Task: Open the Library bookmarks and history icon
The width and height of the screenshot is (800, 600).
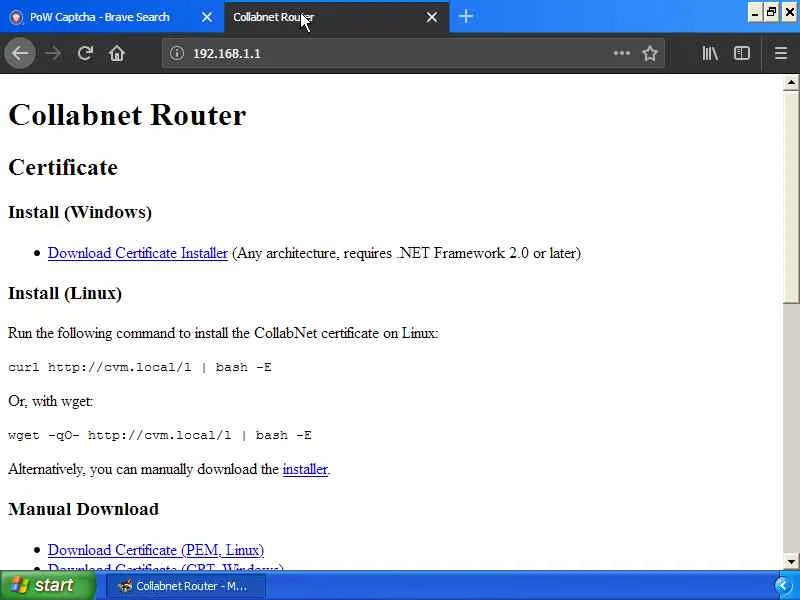Action: 710,53
